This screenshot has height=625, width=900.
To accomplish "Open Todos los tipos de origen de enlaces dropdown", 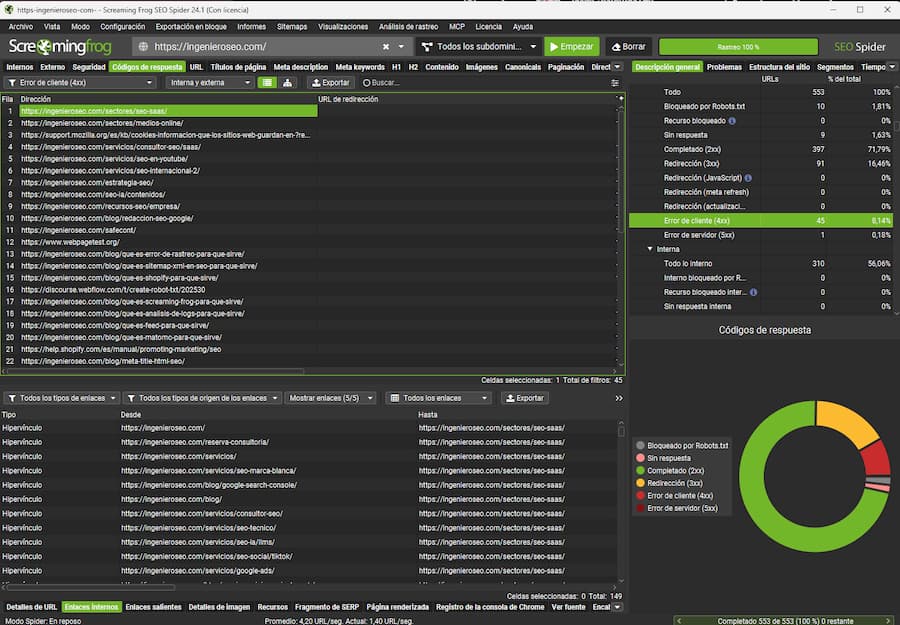I will tap(202, 398).
